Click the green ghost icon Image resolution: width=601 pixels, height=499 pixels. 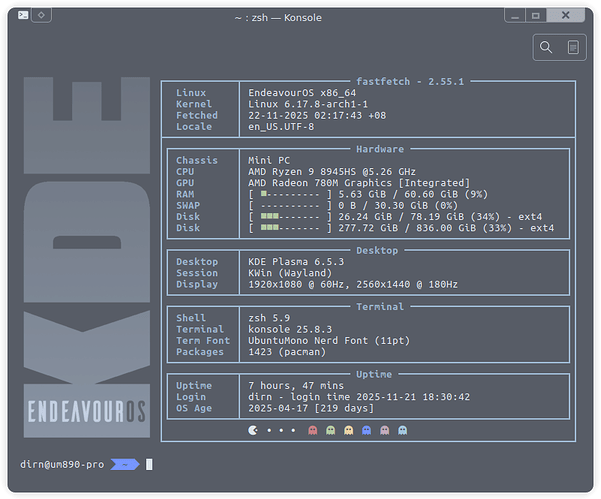[x=332, y=430]
